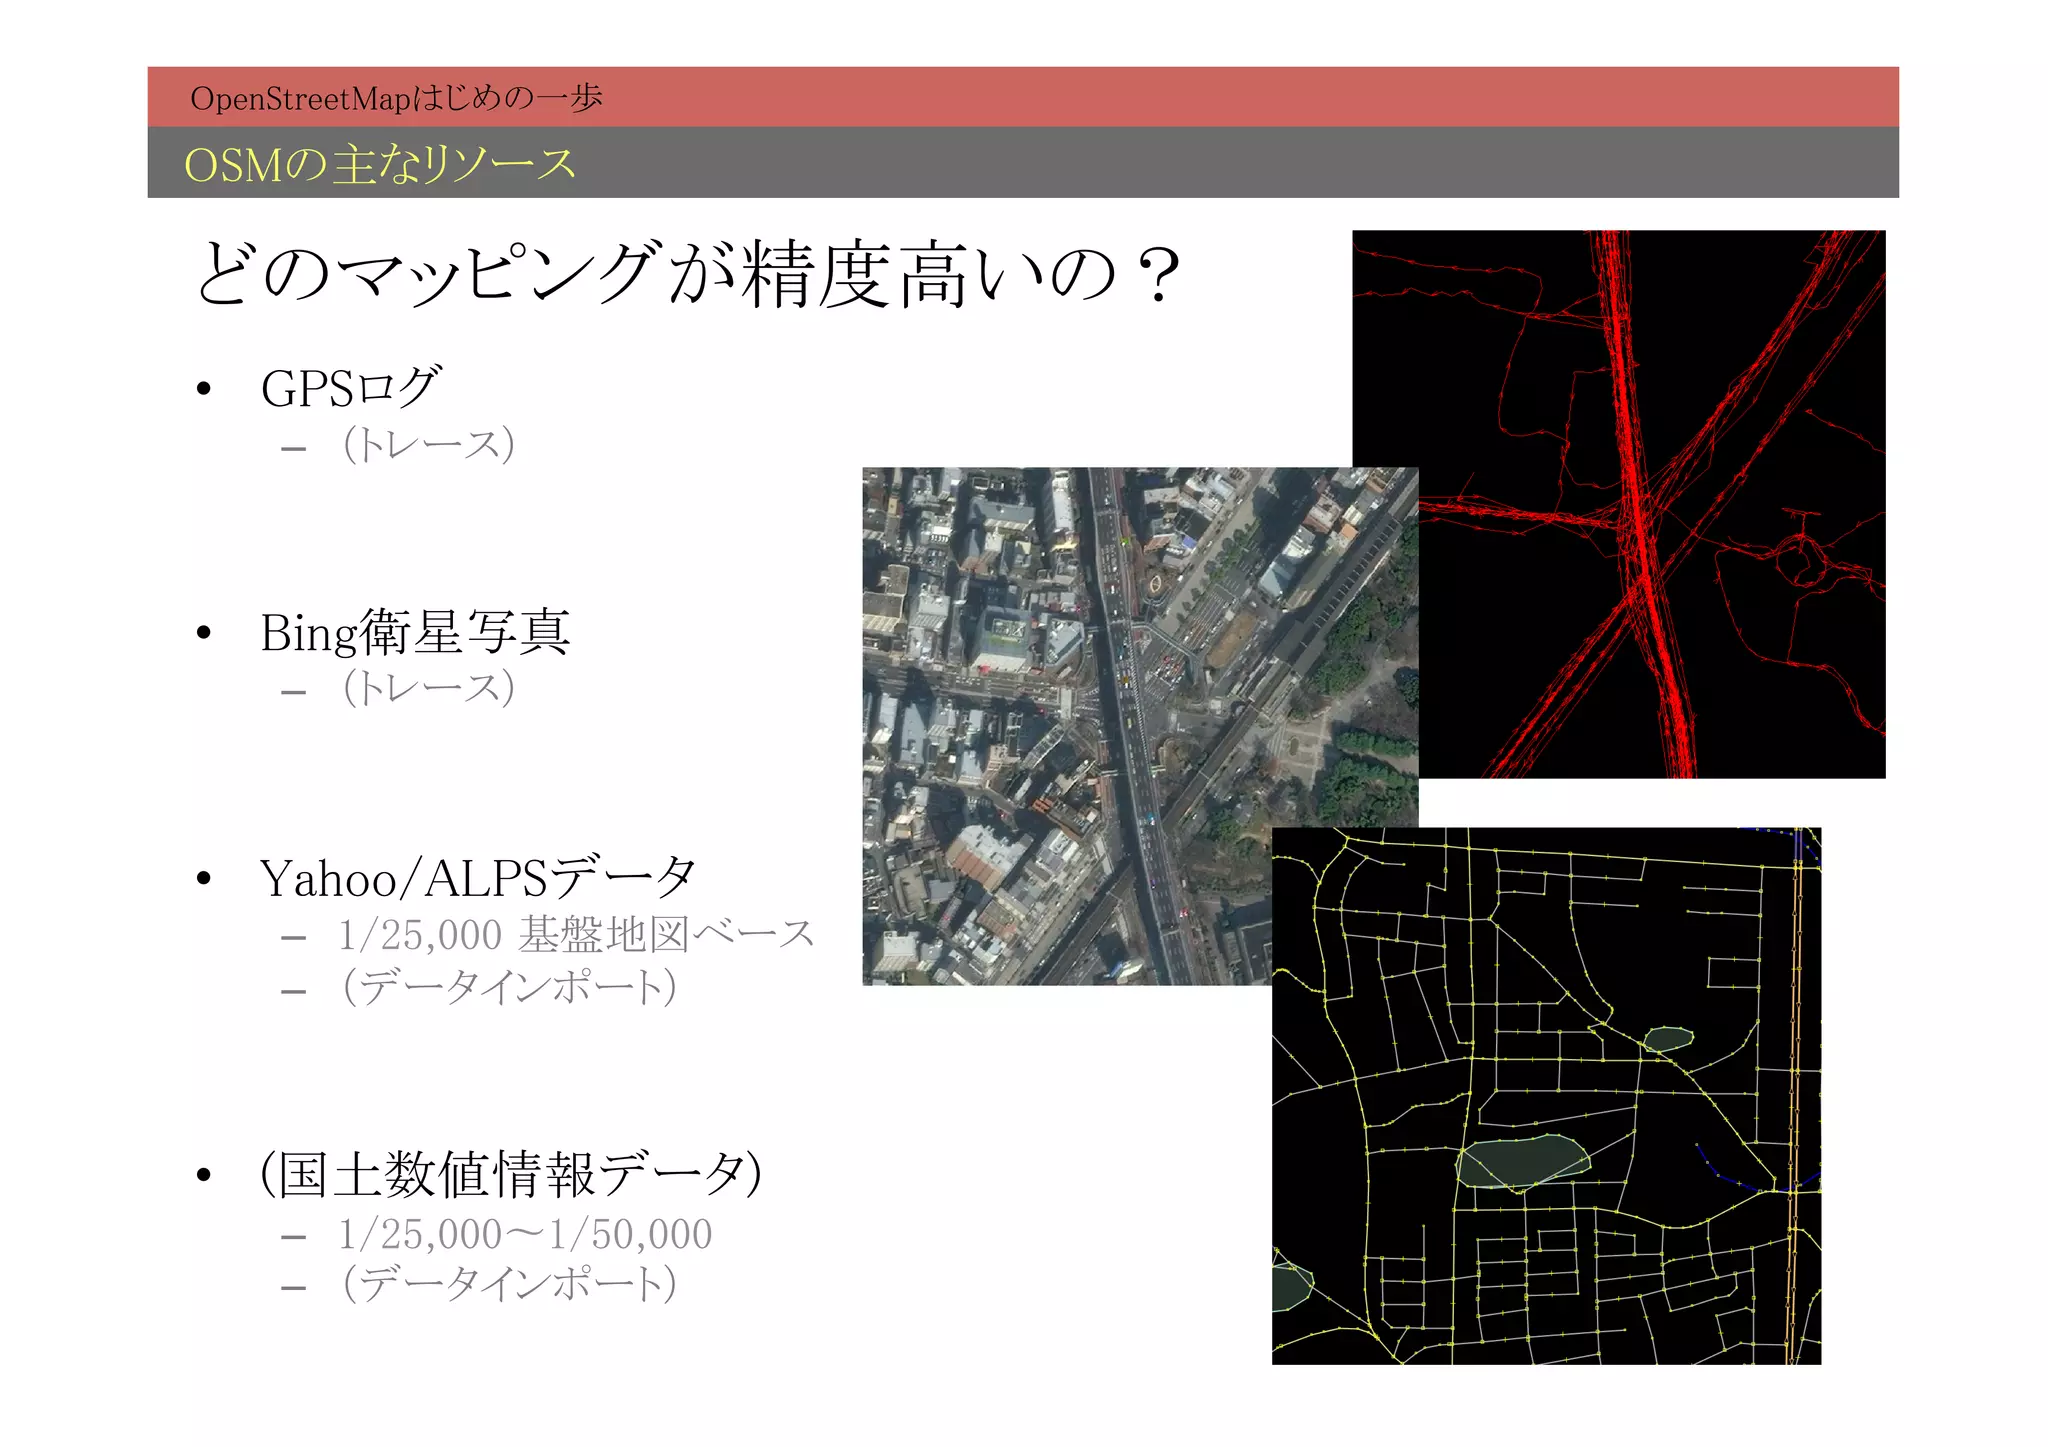
Task: Click the line "1/25,000 基盤地図ベース"
Action: click(577, 935)
